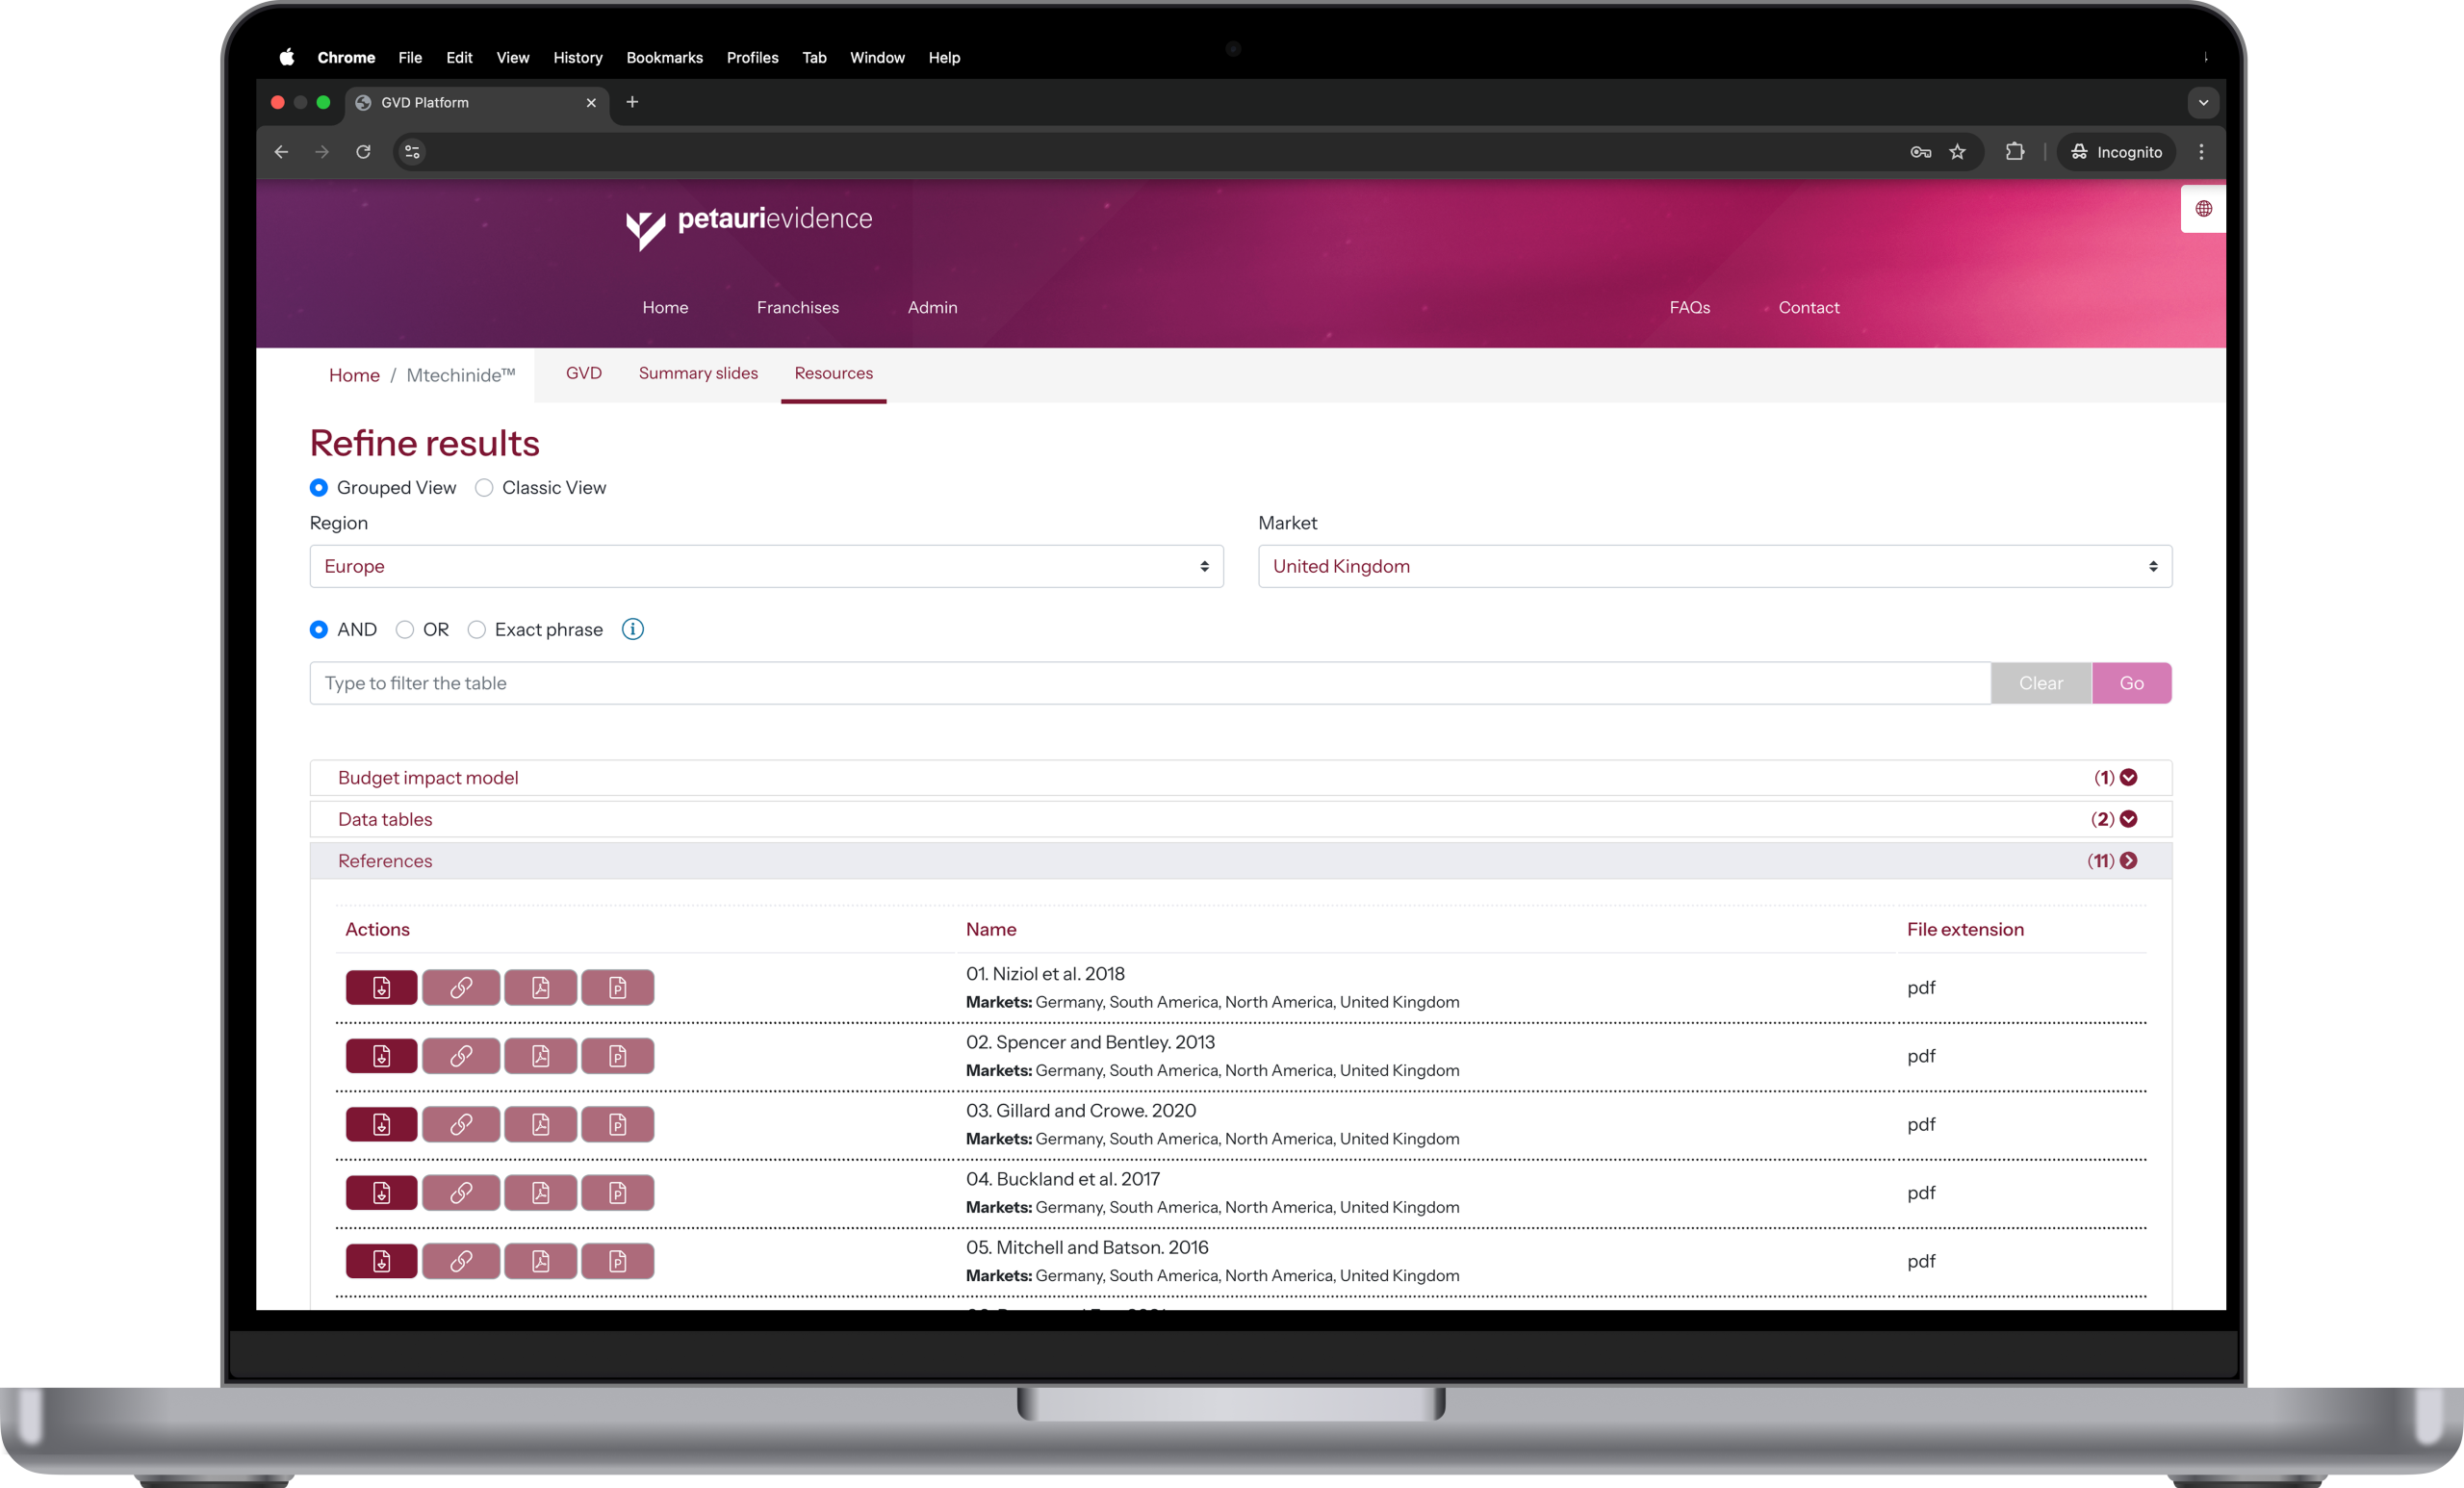Open Chrome extensions puzzle icon
Screen dimensions: 2464x1488
click(x=2014, y=152)
